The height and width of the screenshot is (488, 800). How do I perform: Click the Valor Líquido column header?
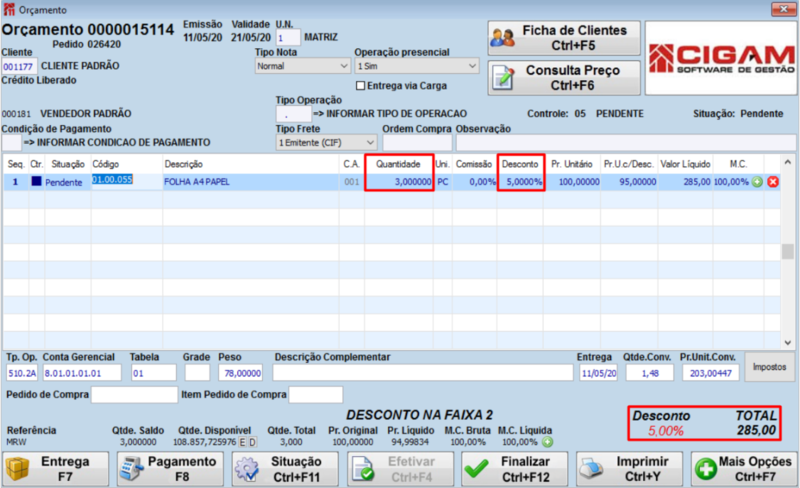pos(685,164)
